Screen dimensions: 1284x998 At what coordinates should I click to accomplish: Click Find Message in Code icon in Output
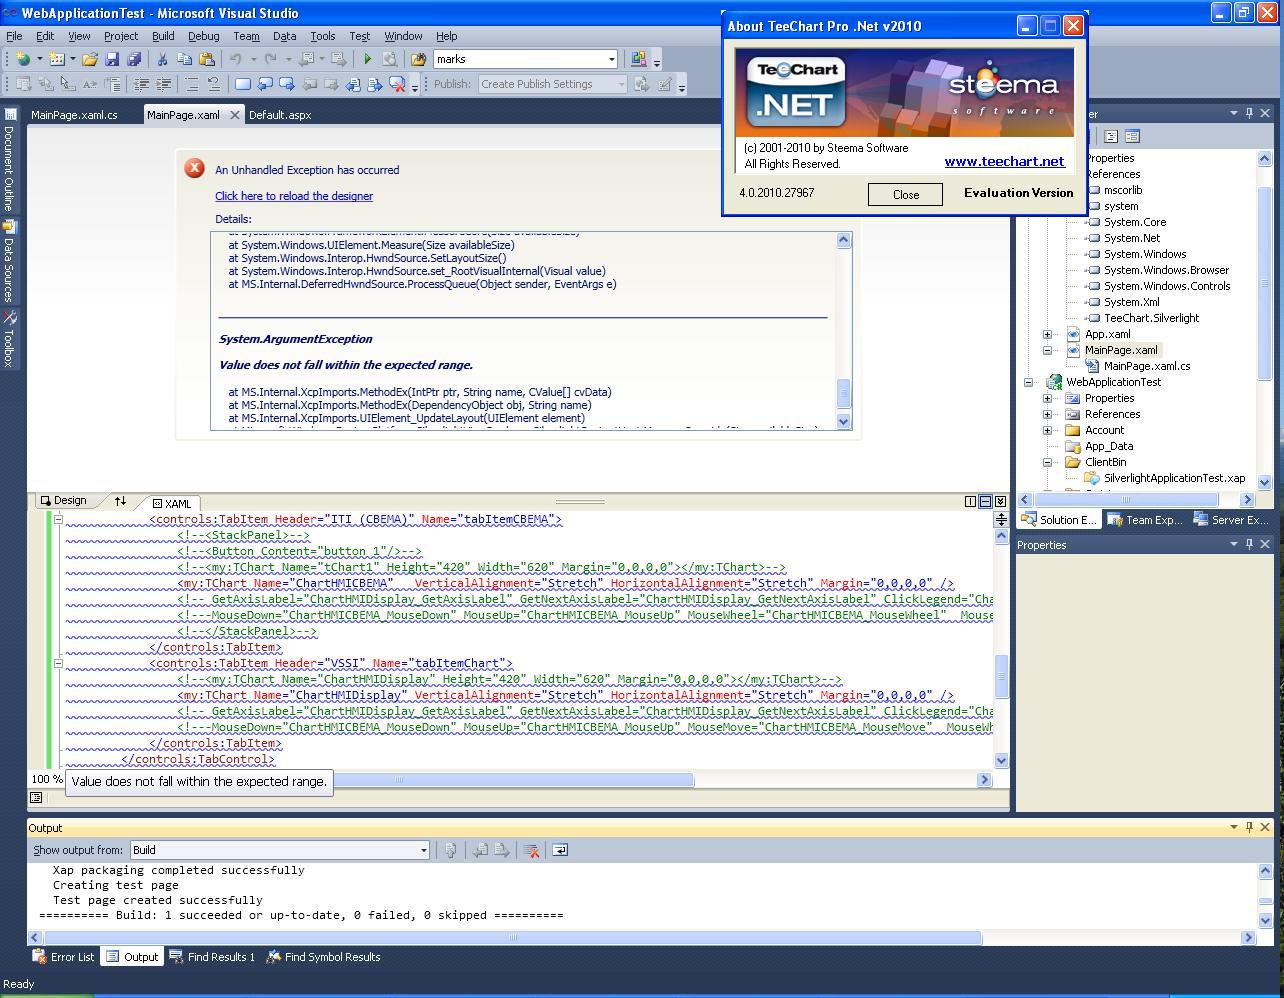pyautogui.click(x=451, y=850)
